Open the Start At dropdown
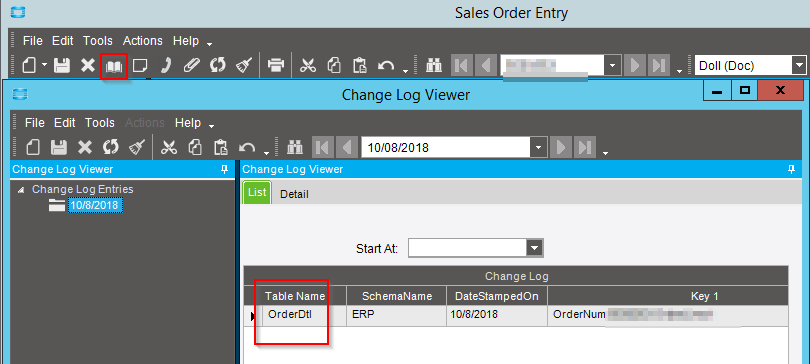This screenshot has width=810, height=364. tap(535, 248)
